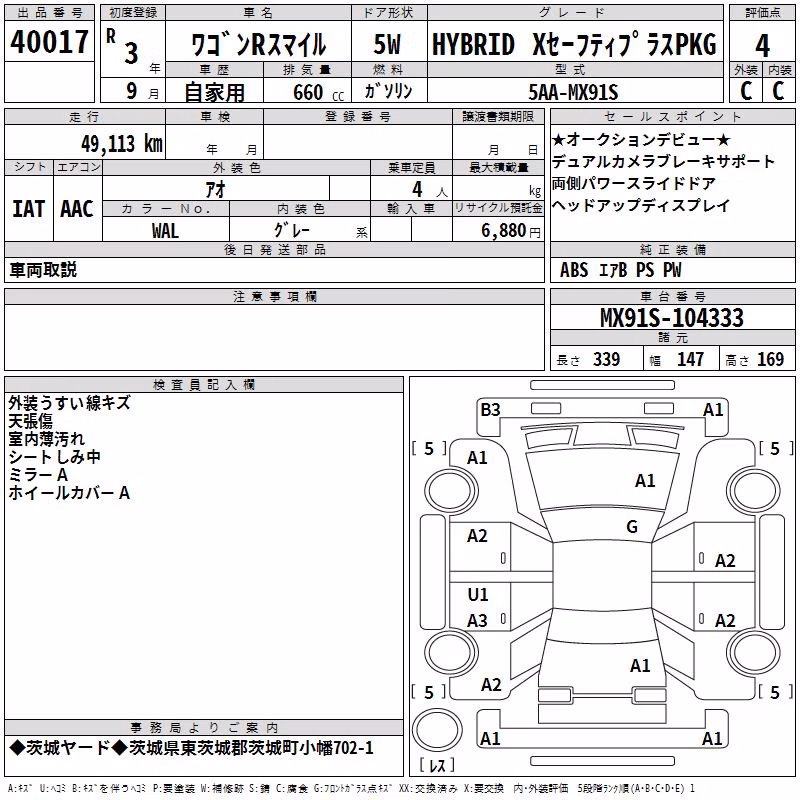Screen dimensions: 800x800
Task: Select grade HYBRID XセーフティプラスPKG
Action: (x=575, y=44)
